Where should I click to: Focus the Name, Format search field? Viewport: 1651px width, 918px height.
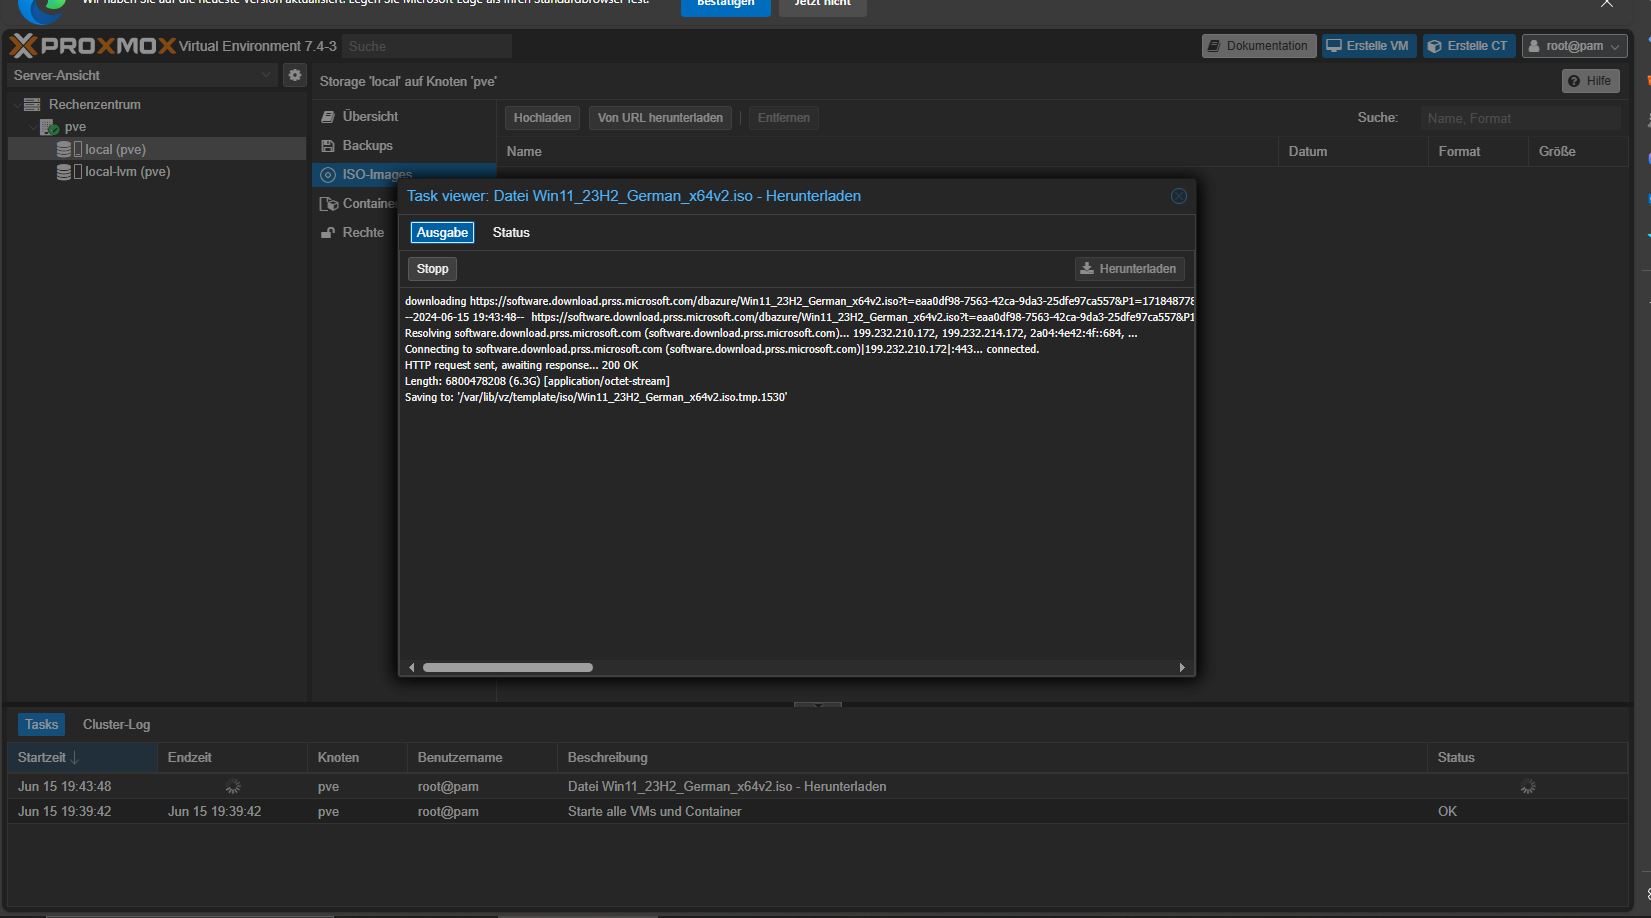click(1520, 118)
